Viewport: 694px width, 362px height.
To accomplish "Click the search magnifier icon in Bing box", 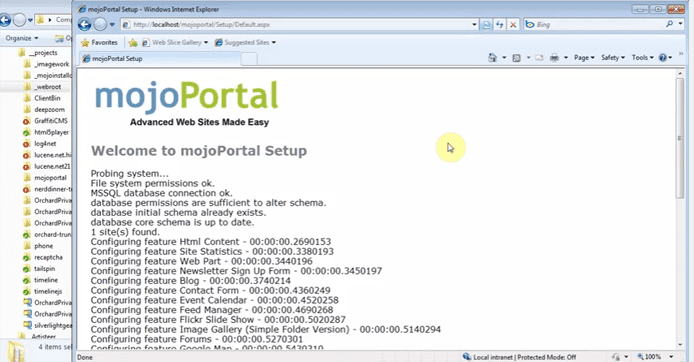I will (670, 24).
